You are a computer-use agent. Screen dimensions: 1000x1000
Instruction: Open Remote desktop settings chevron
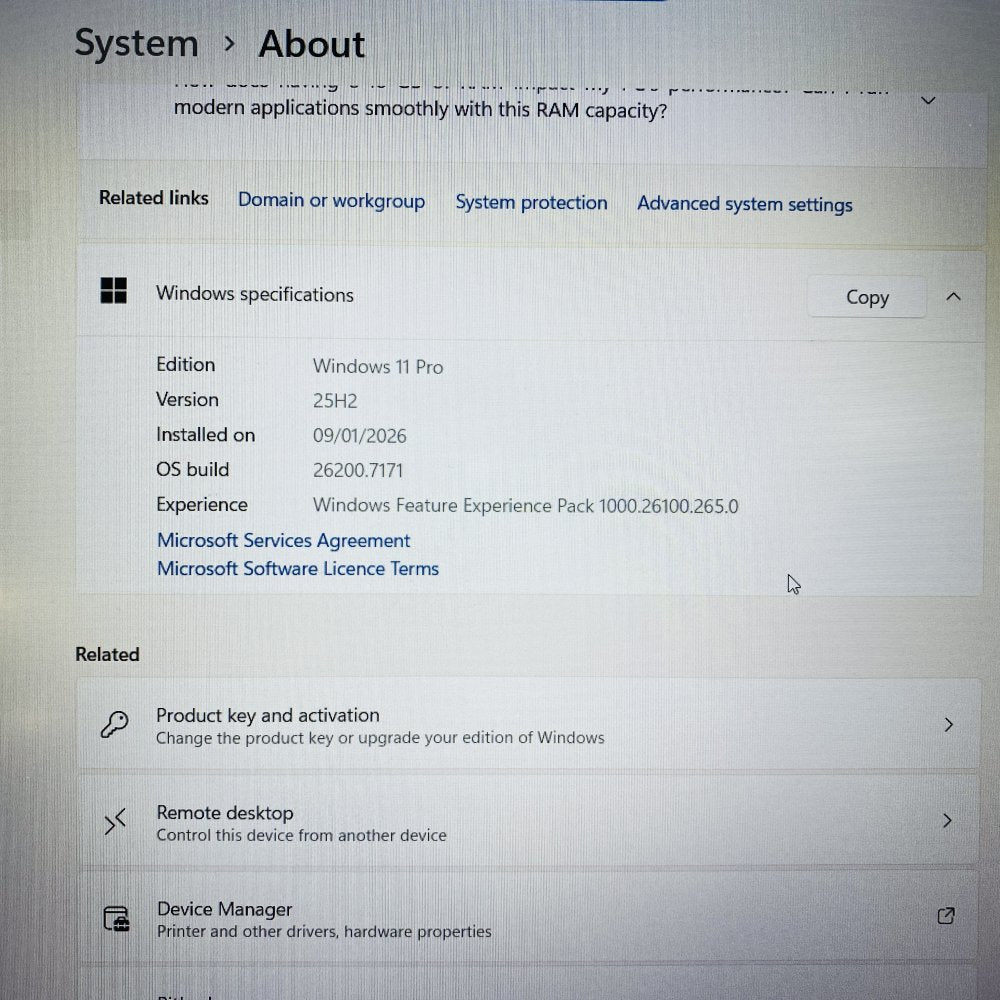(947, 820)
